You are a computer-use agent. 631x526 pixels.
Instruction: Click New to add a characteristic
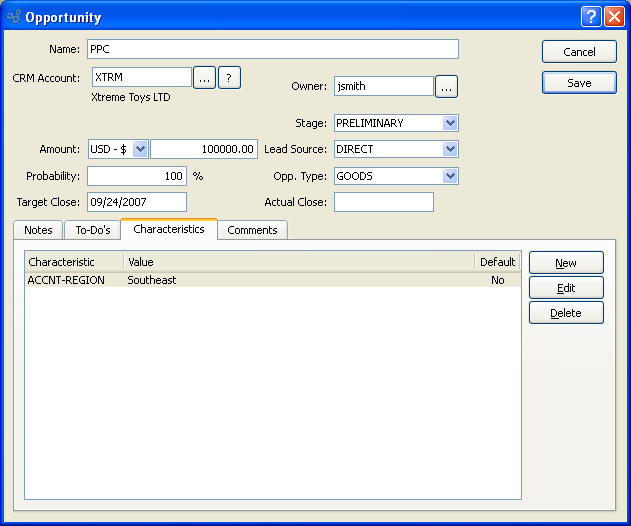[566, 263]
